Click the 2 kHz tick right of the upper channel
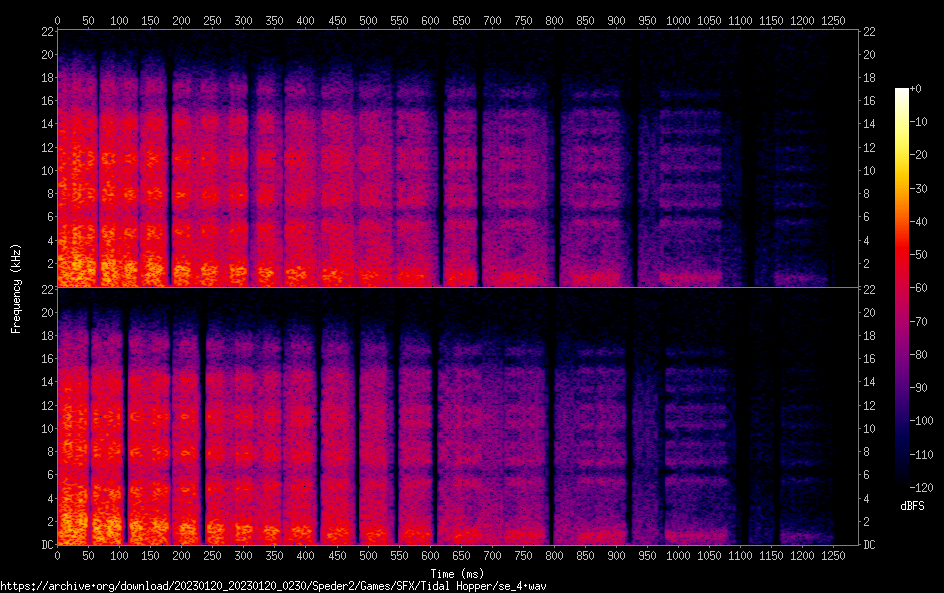The height and width of the screenshot is (593, 944). tap(870, 264)
